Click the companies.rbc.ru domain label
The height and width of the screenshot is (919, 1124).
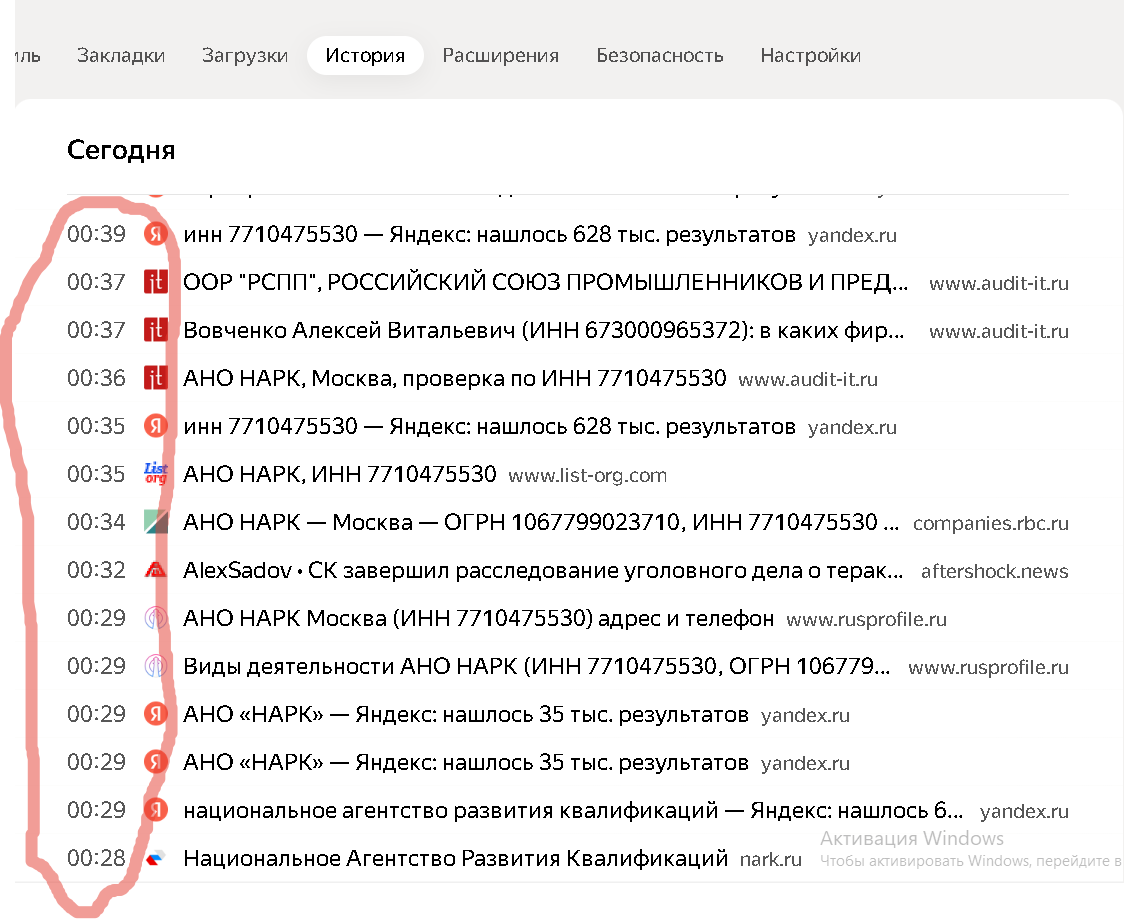[990, 523]
